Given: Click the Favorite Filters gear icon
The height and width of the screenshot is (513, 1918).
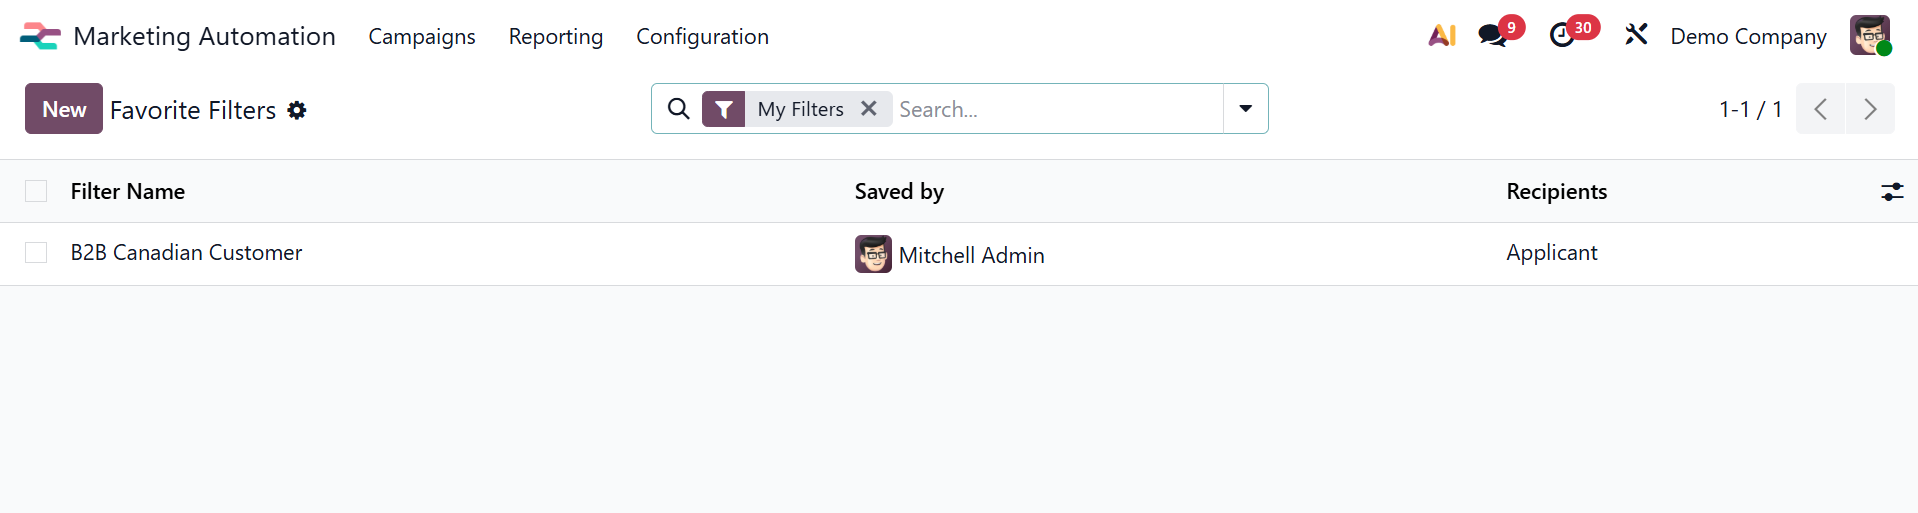Looking at the screenshot, I should click(x=297, y=110).
